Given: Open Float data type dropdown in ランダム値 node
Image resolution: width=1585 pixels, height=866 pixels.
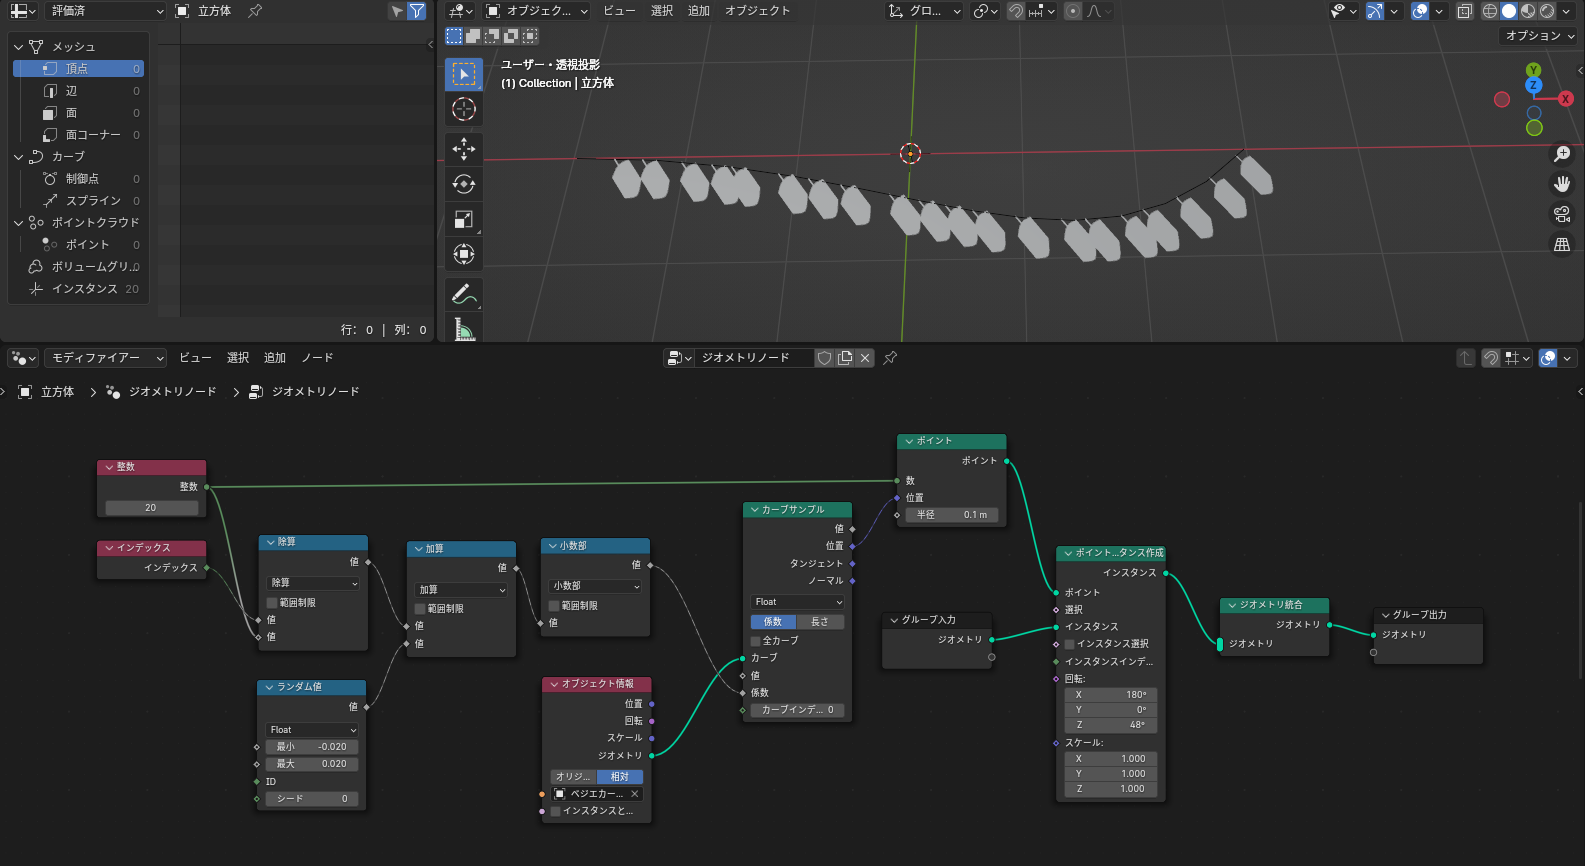Looking at the screenshot, I should pyautogui.click(x=312, y=730).
